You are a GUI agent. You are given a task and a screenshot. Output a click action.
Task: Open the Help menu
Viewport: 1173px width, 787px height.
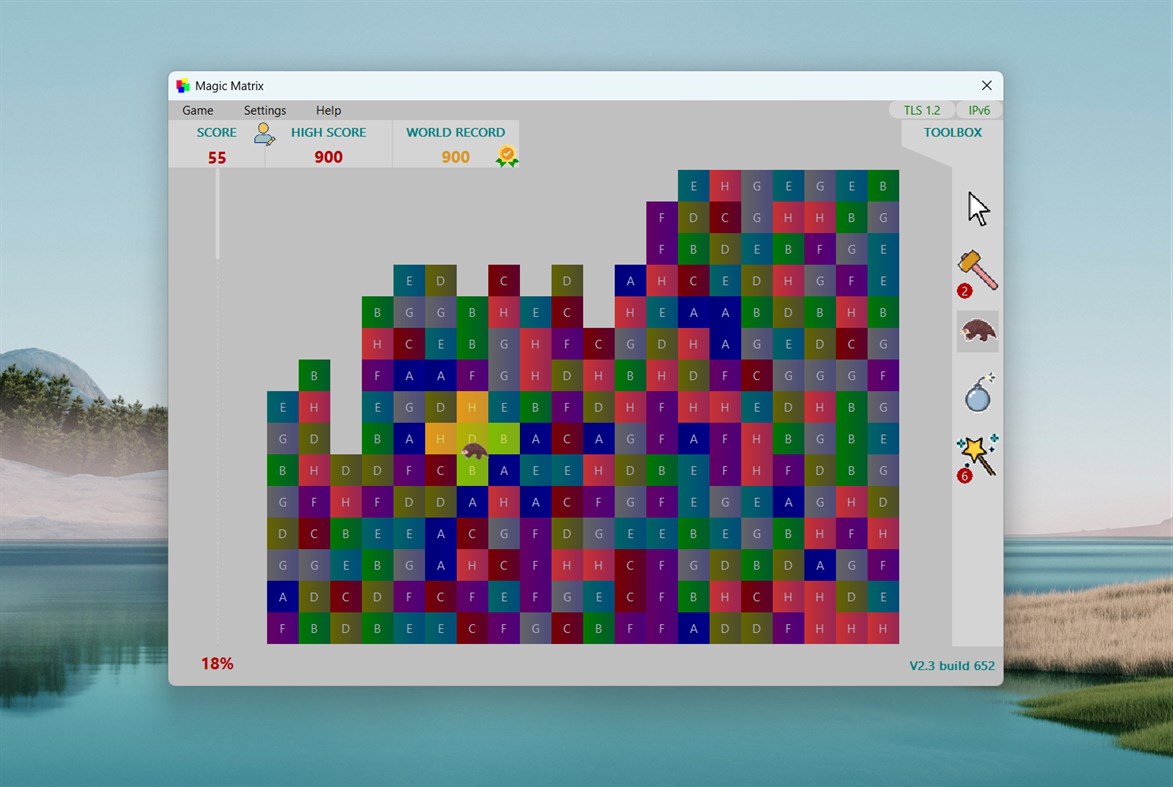pos(328,110)
